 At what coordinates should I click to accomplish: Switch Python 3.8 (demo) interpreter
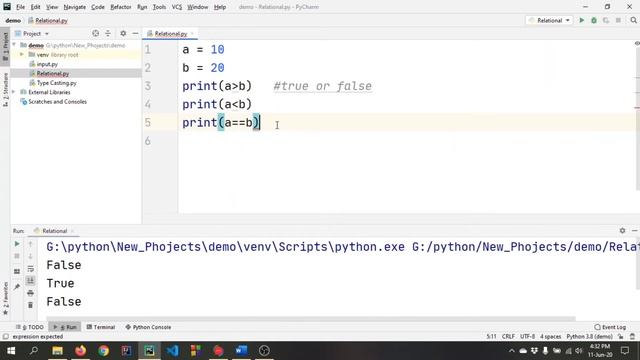[x=589, y=337]
